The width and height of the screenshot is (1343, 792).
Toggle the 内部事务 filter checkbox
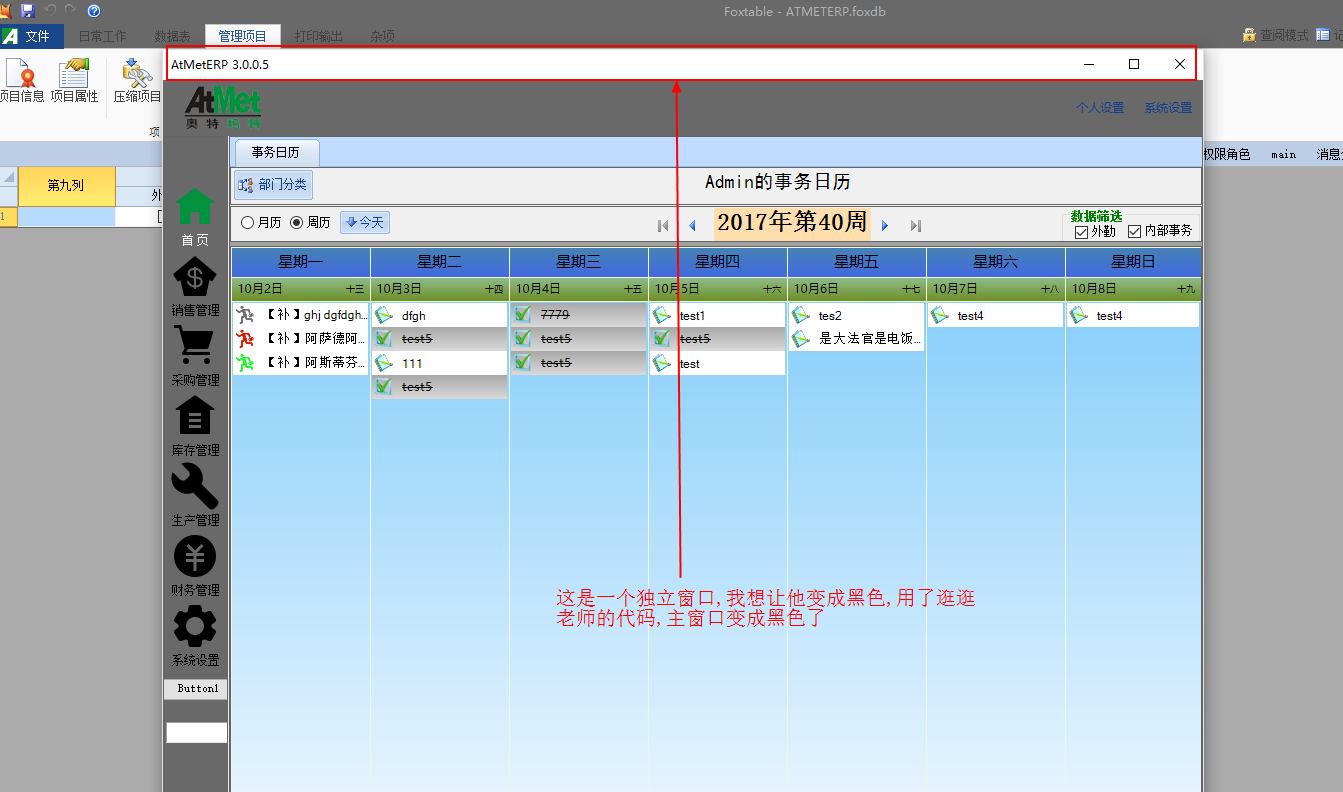pos(1134,232)
